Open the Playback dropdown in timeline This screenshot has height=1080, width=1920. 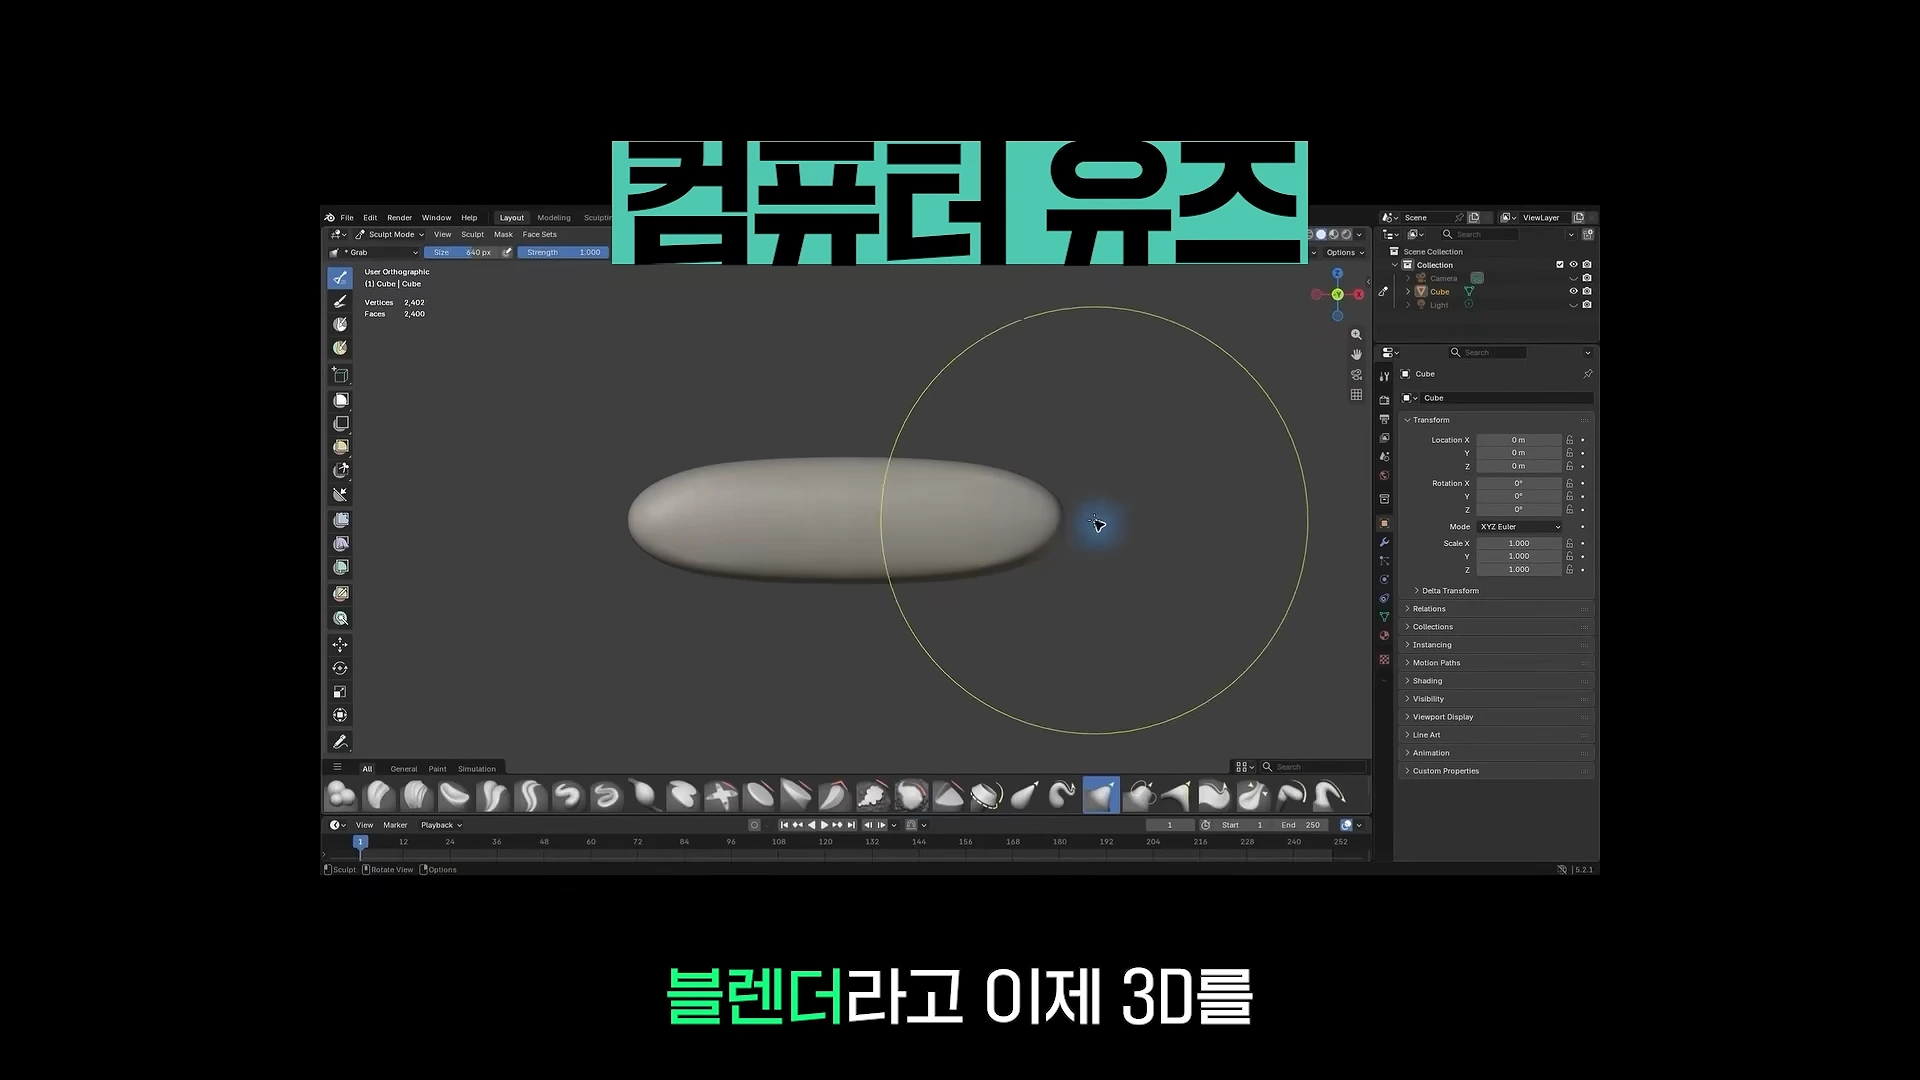441,825
